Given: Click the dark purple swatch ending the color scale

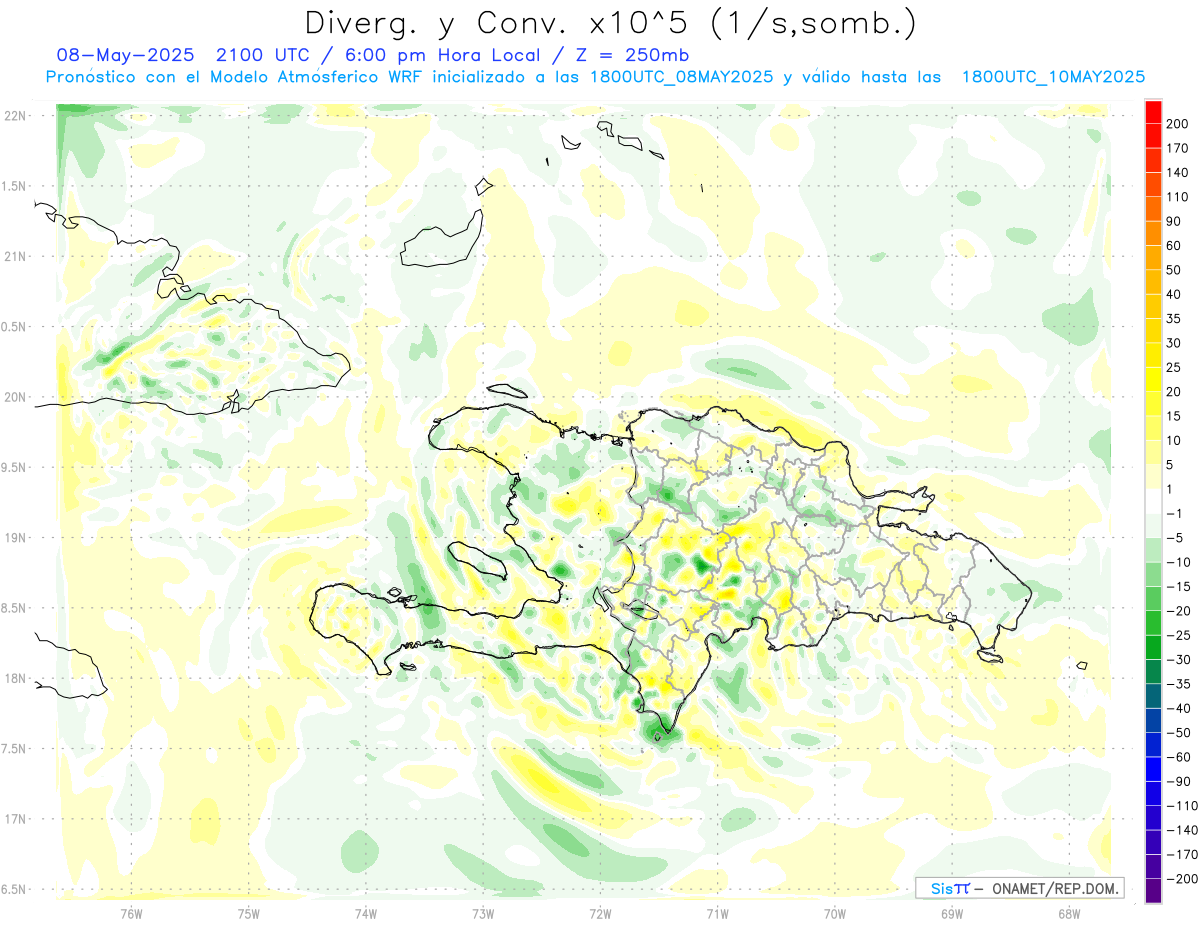Looking at the screenshot, I should [1154, 891].
